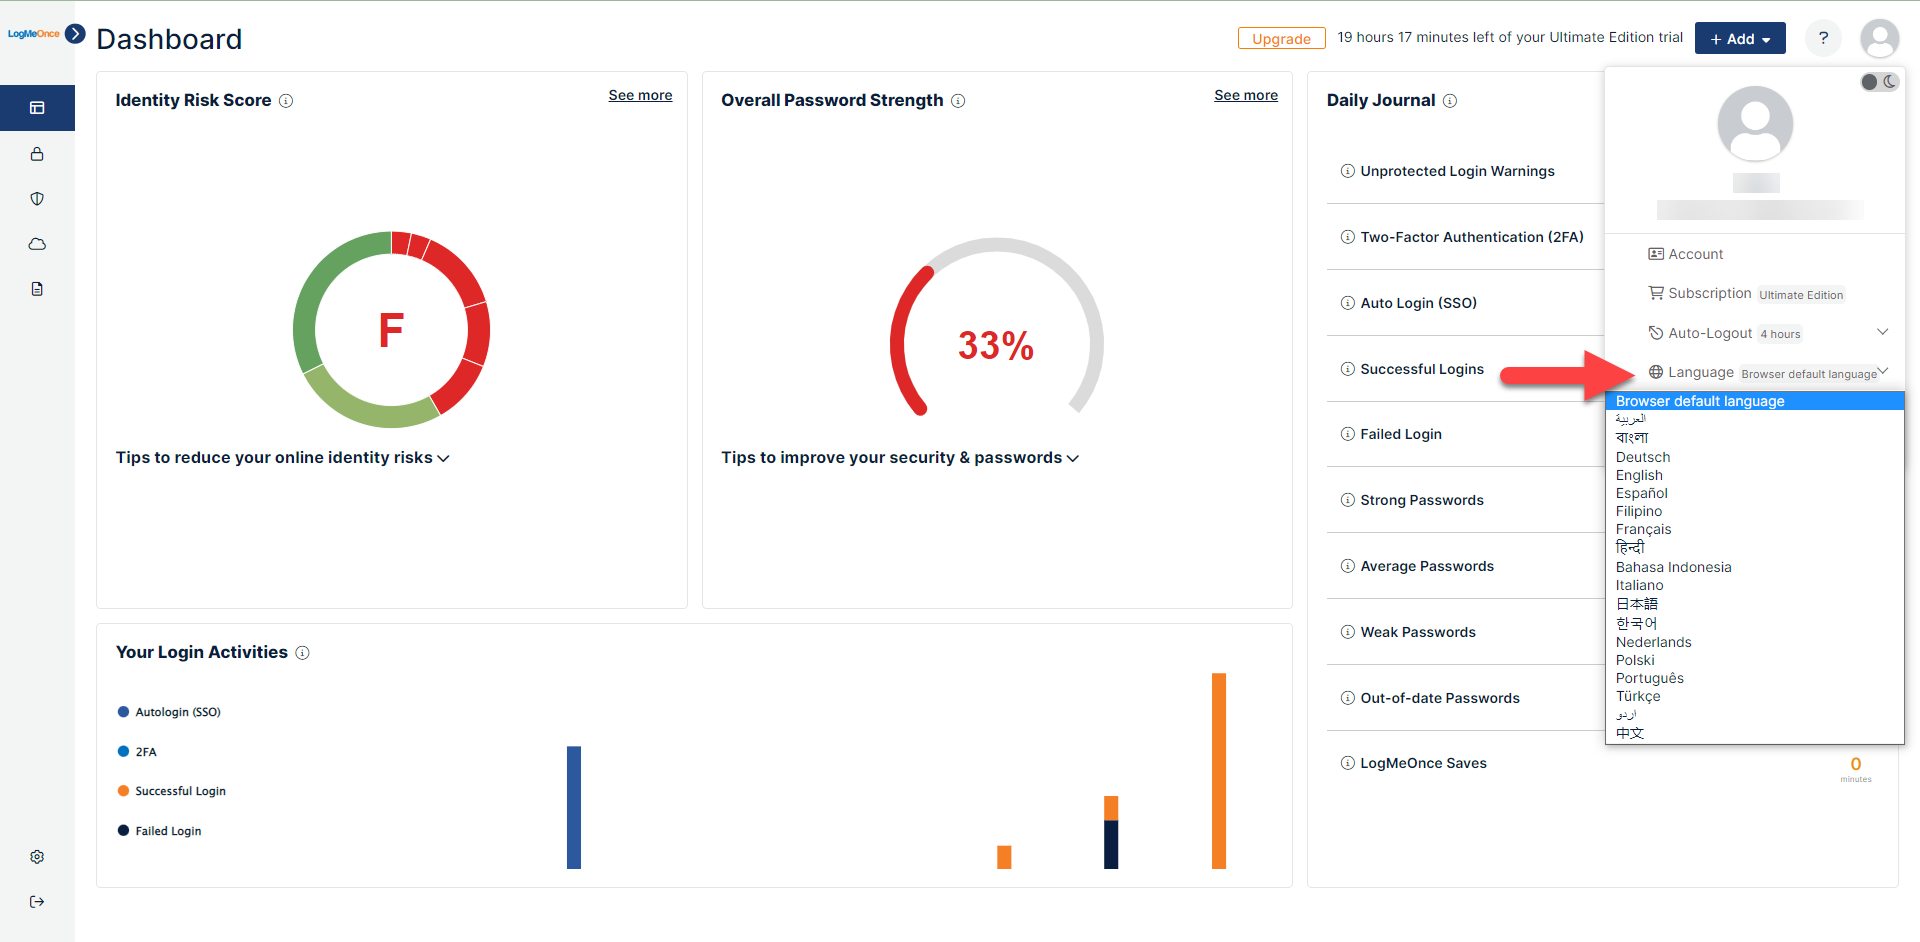Image resolution: width=1920 pixels, height=942 pixels.
Task: Click the Identity Risk Score donut chart
Action: pos(391,330)
